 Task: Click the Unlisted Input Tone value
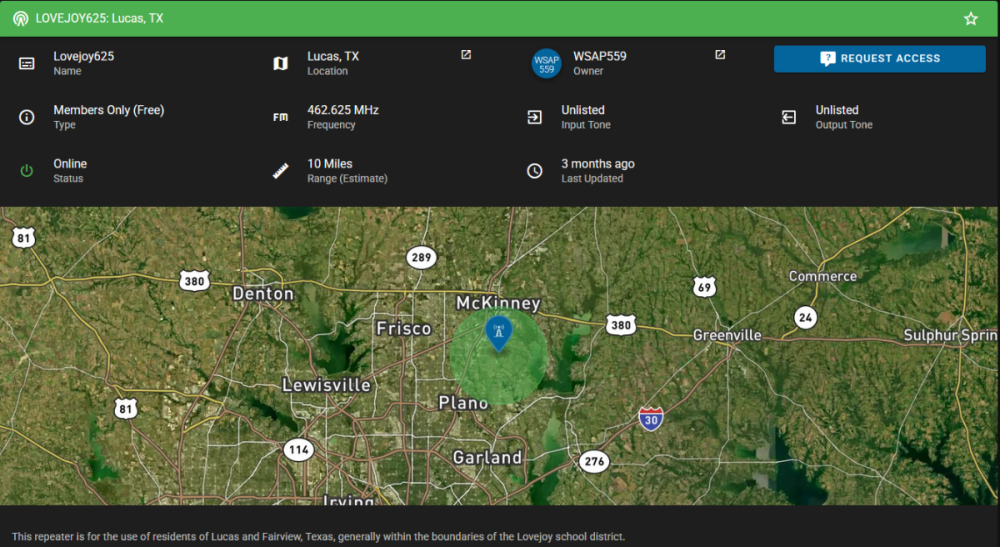582,110
